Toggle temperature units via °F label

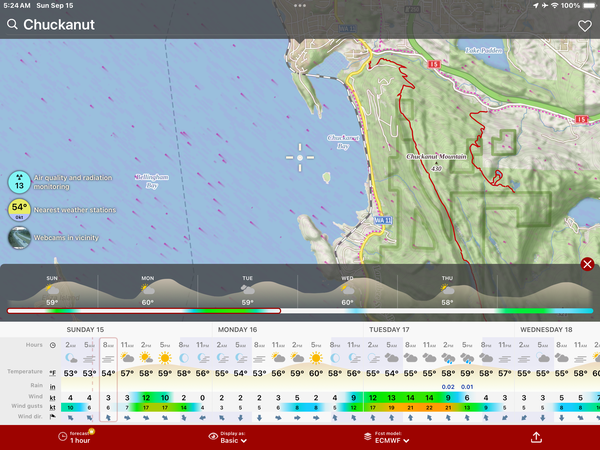point(52,372)
